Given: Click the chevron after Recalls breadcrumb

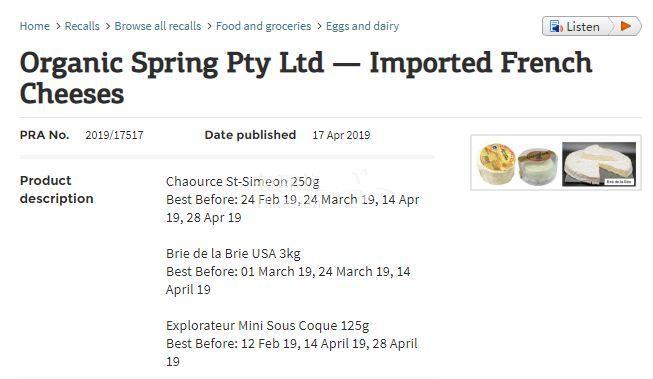Looking at the screenshot, I should click(107, 27).
